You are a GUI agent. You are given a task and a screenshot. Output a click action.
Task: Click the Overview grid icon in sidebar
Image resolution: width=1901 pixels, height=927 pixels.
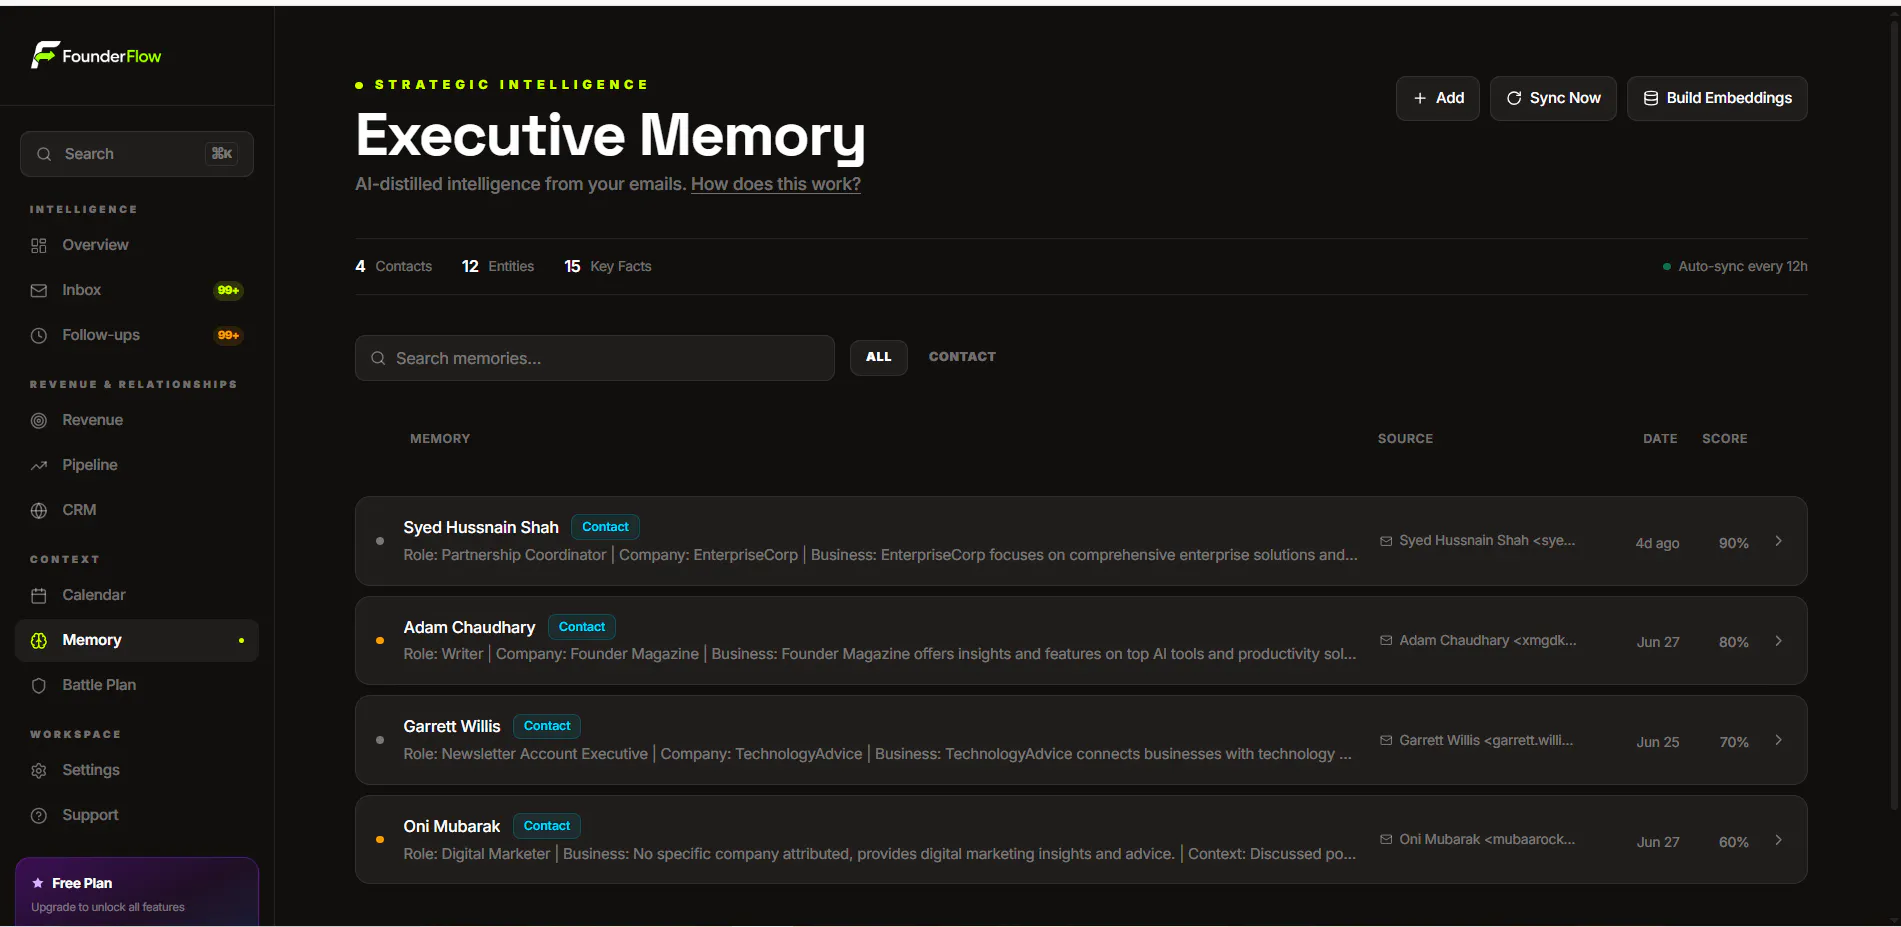[39, 245]
